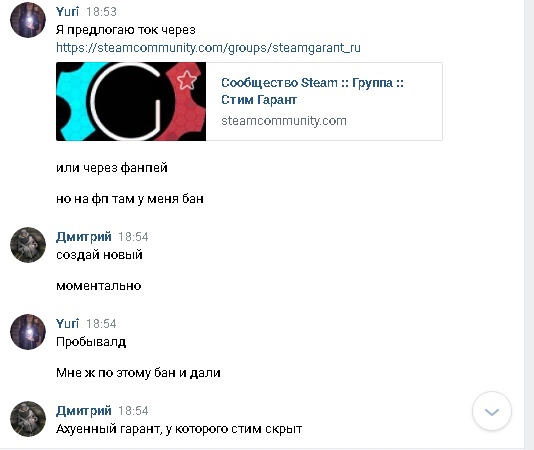The image size is (534, 450).
Task: Open Дмитрий's name on the bottom message
Action: (84, 410)
